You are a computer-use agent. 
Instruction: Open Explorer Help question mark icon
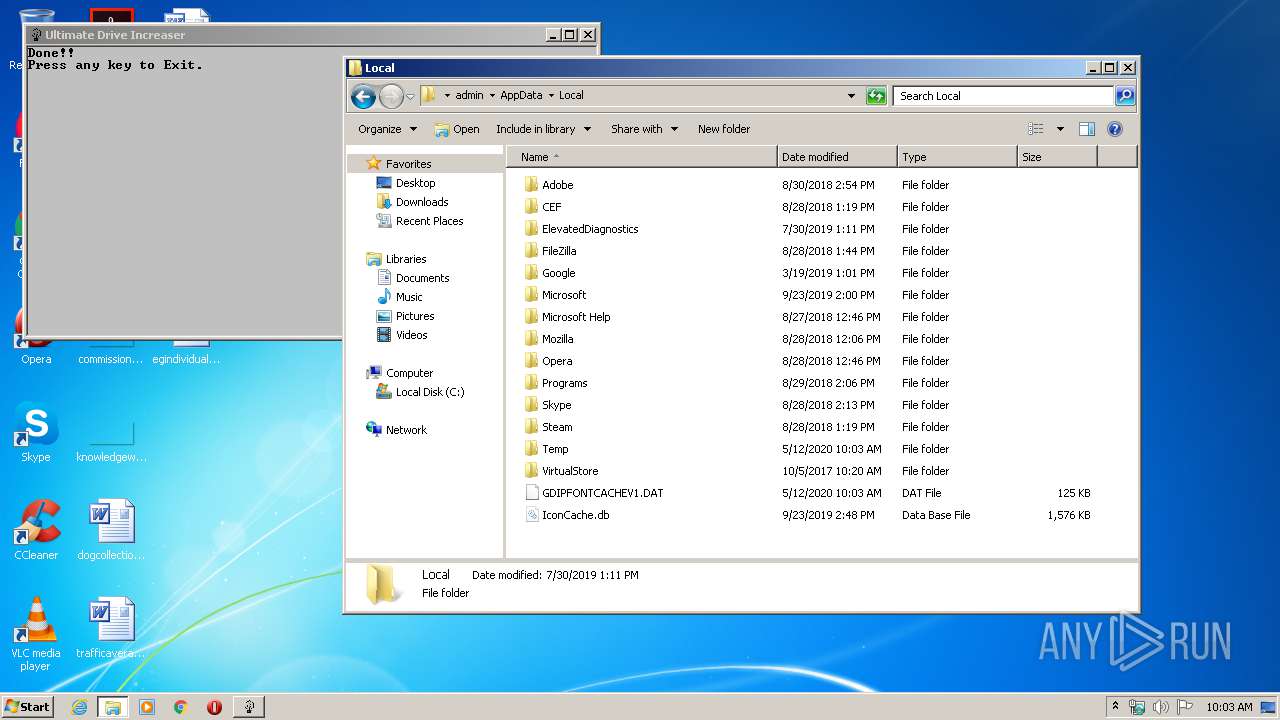[1115, 129]
